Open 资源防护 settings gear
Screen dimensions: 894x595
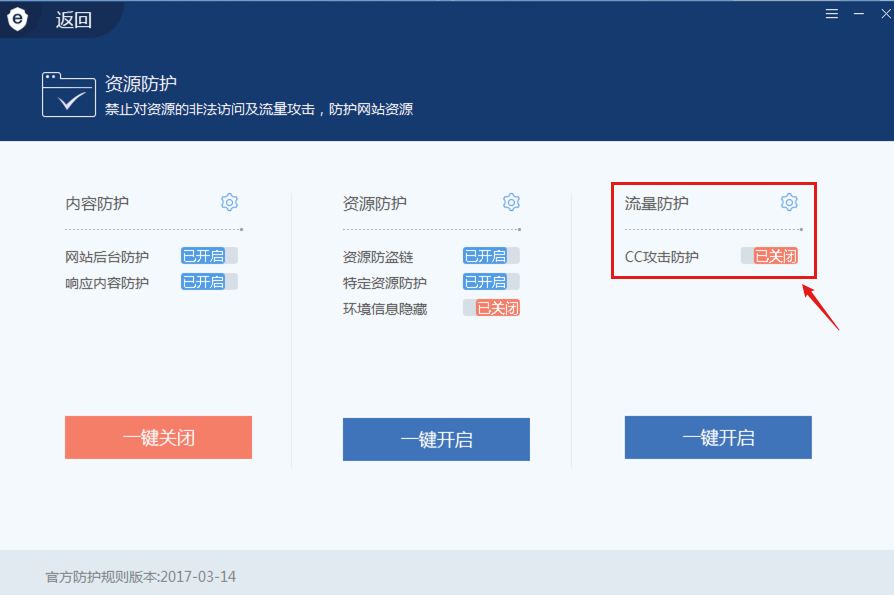pyautogui.click(x=511, y=202)
